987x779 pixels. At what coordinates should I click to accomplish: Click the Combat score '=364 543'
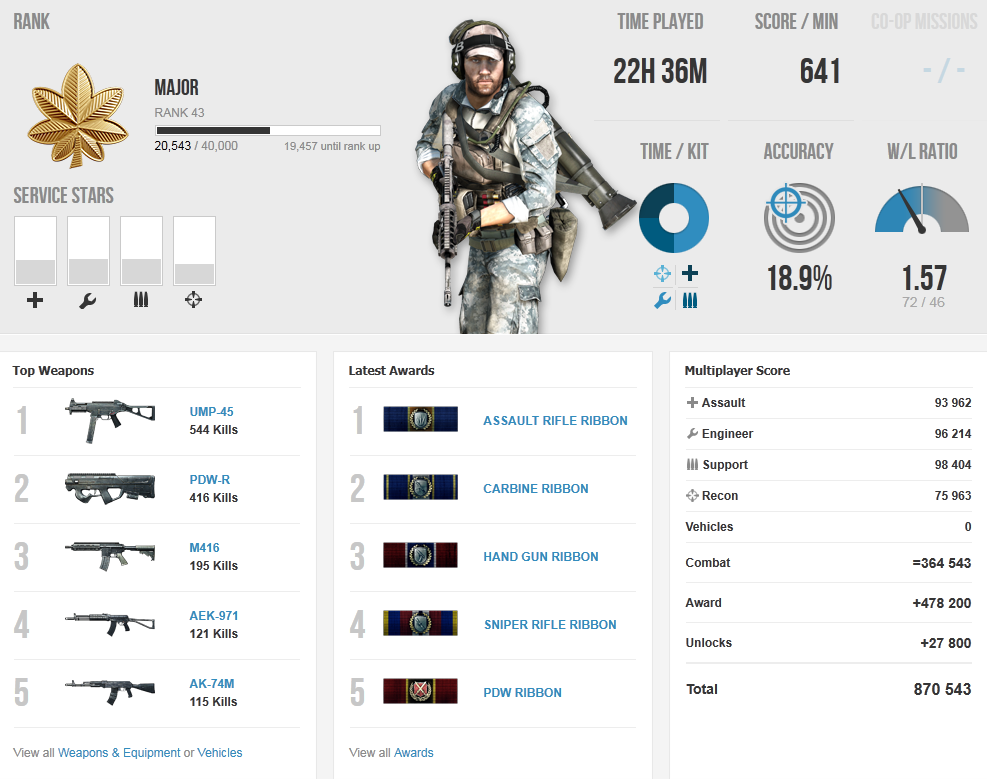[x=942, y=563]
